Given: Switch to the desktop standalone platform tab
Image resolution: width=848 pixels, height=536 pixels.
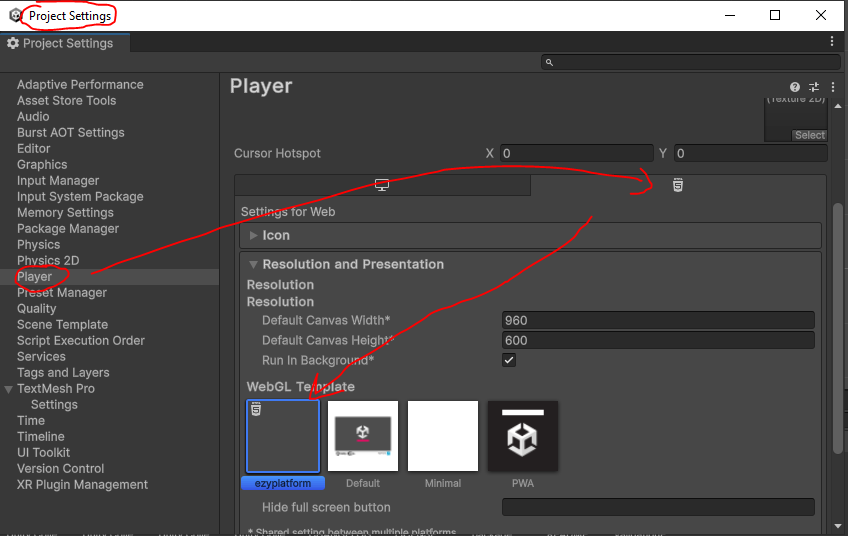Looking at the screenshot, I should (x=381, y=185).
